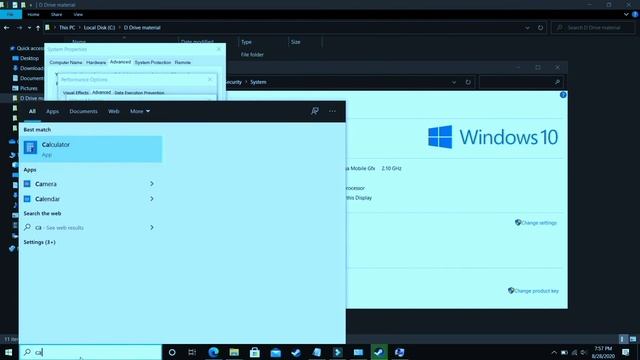Open the More filter dropdown
The width and height of the screenshot is (640, 360).
pos(140,111)
